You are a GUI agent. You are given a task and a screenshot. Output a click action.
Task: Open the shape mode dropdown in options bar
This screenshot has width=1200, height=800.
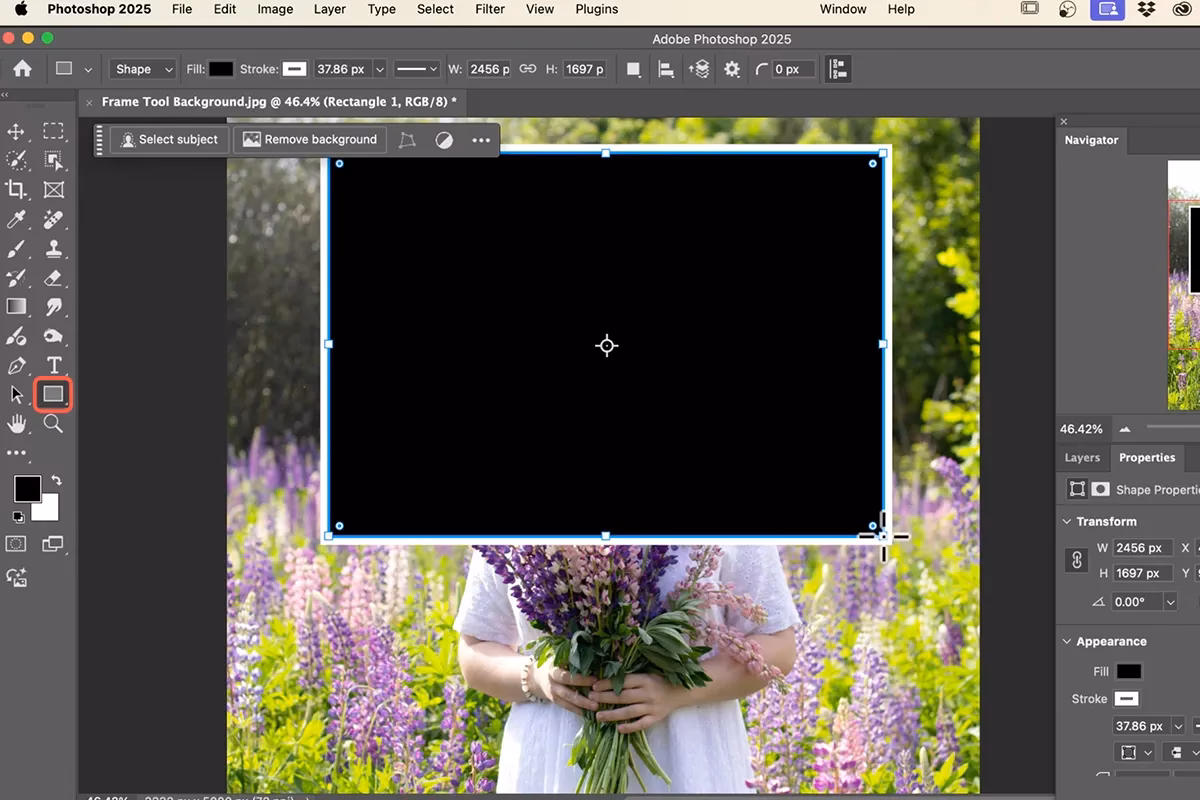(x=141, y=68)
